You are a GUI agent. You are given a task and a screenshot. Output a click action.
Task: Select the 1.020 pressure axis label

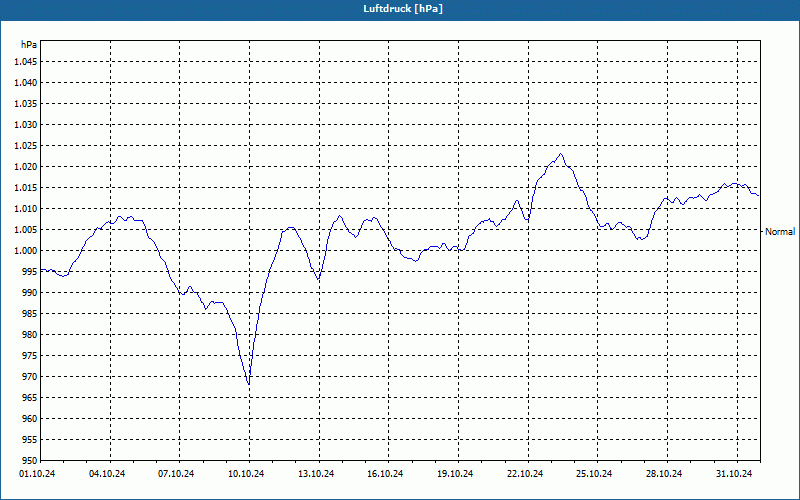(x=26, y=167)
